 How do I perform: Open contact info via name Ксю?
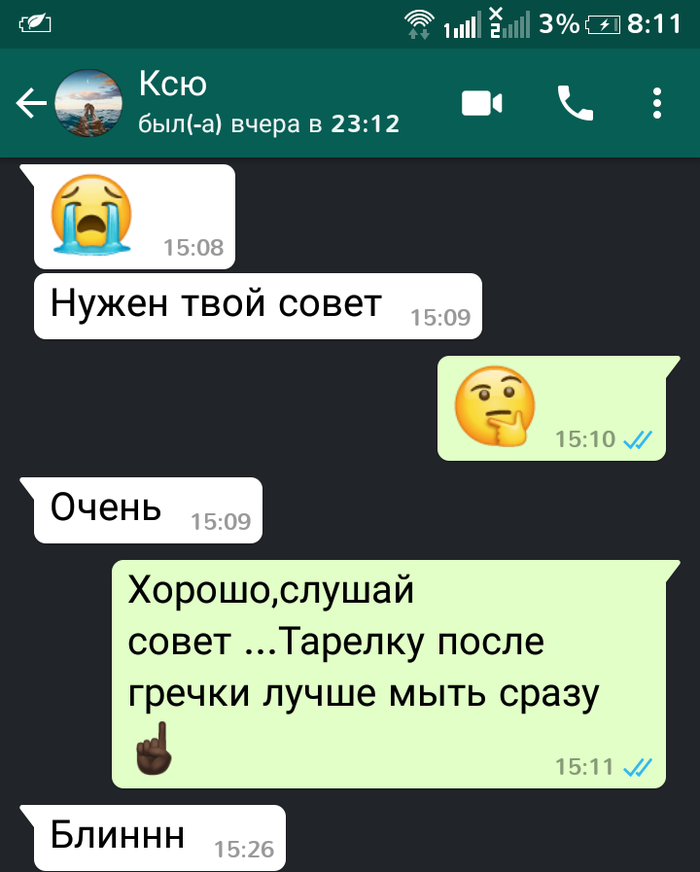click(x=173, y=83)
